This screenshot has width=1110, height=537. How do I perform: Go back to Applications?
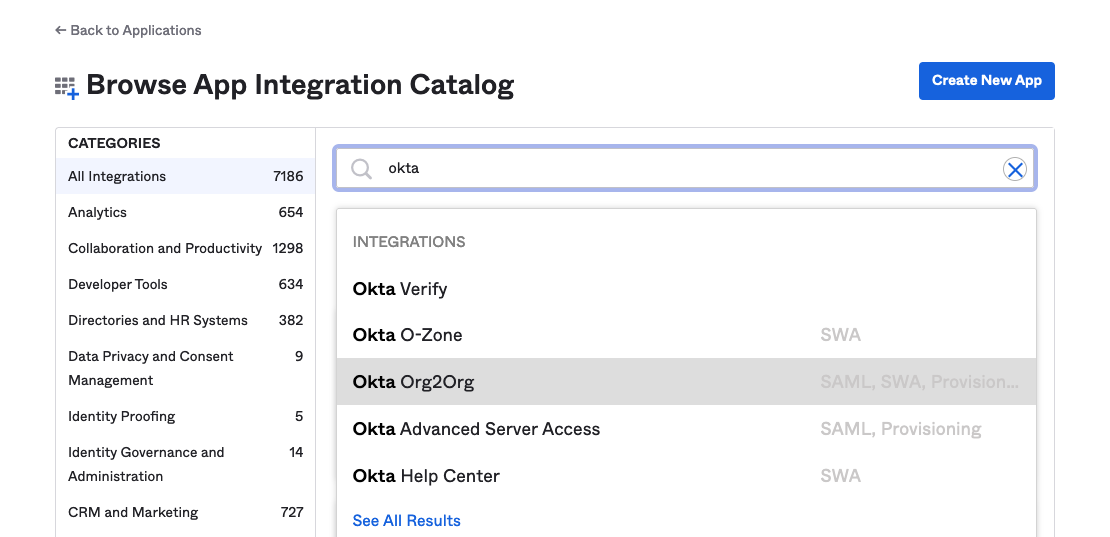[x=128, y=31]
